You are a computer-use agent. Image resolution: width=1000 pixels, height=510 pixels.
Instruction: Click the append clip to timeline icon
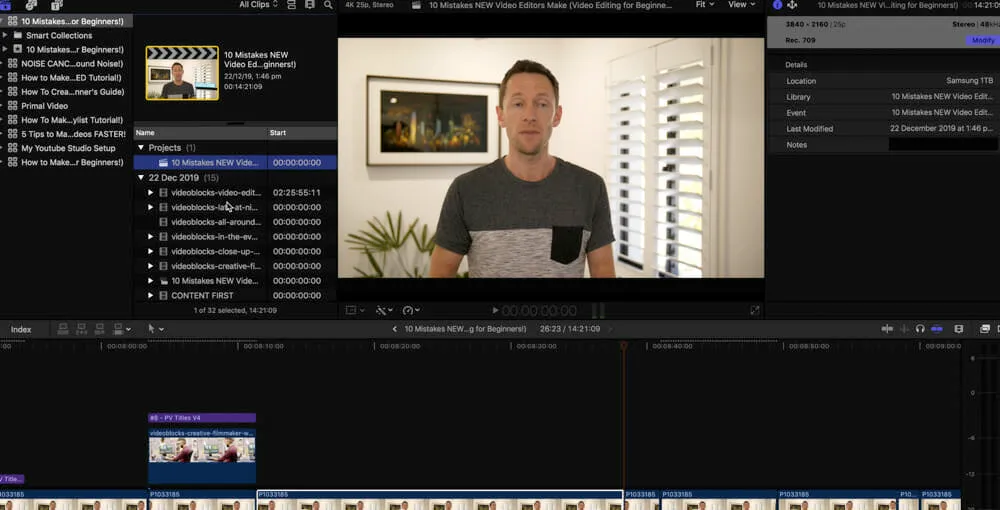click(x=101, y=329)
